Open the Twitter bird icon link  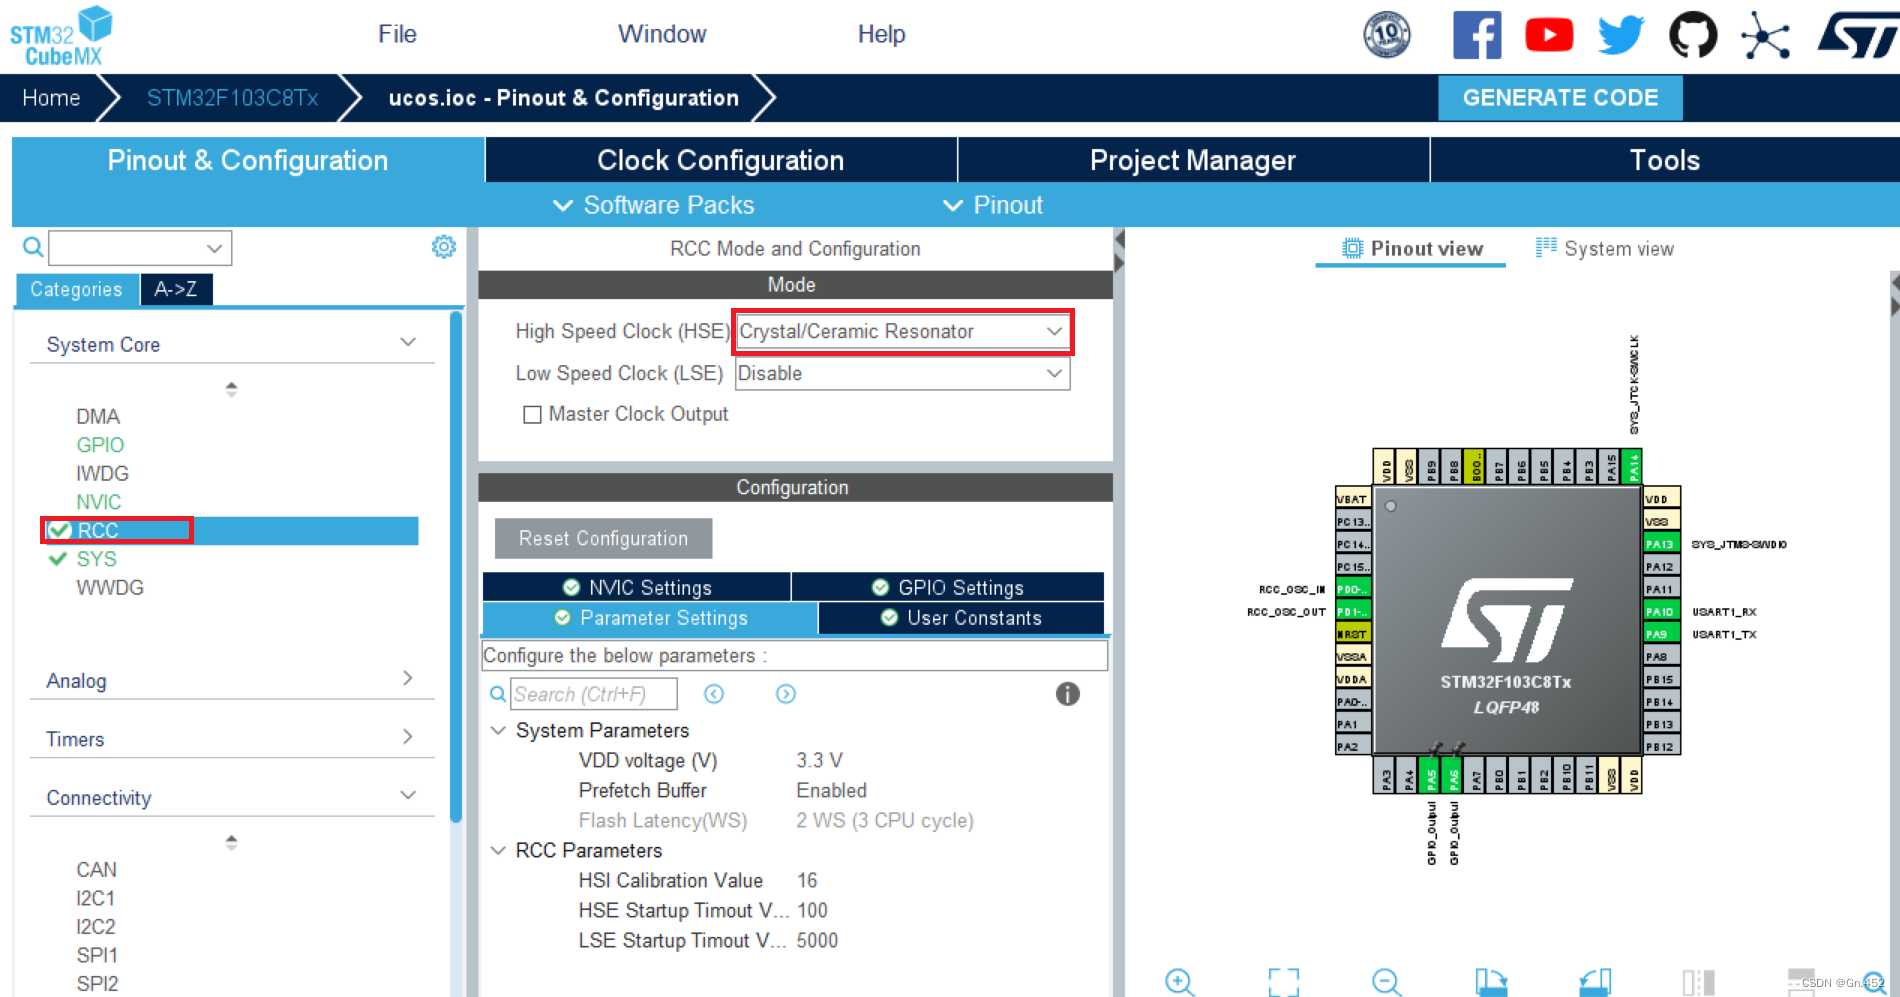coord(1621,35)
